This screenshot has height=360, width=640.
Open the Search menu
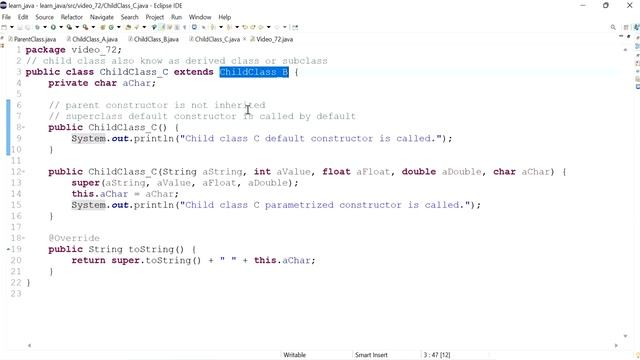coord(129,17)
